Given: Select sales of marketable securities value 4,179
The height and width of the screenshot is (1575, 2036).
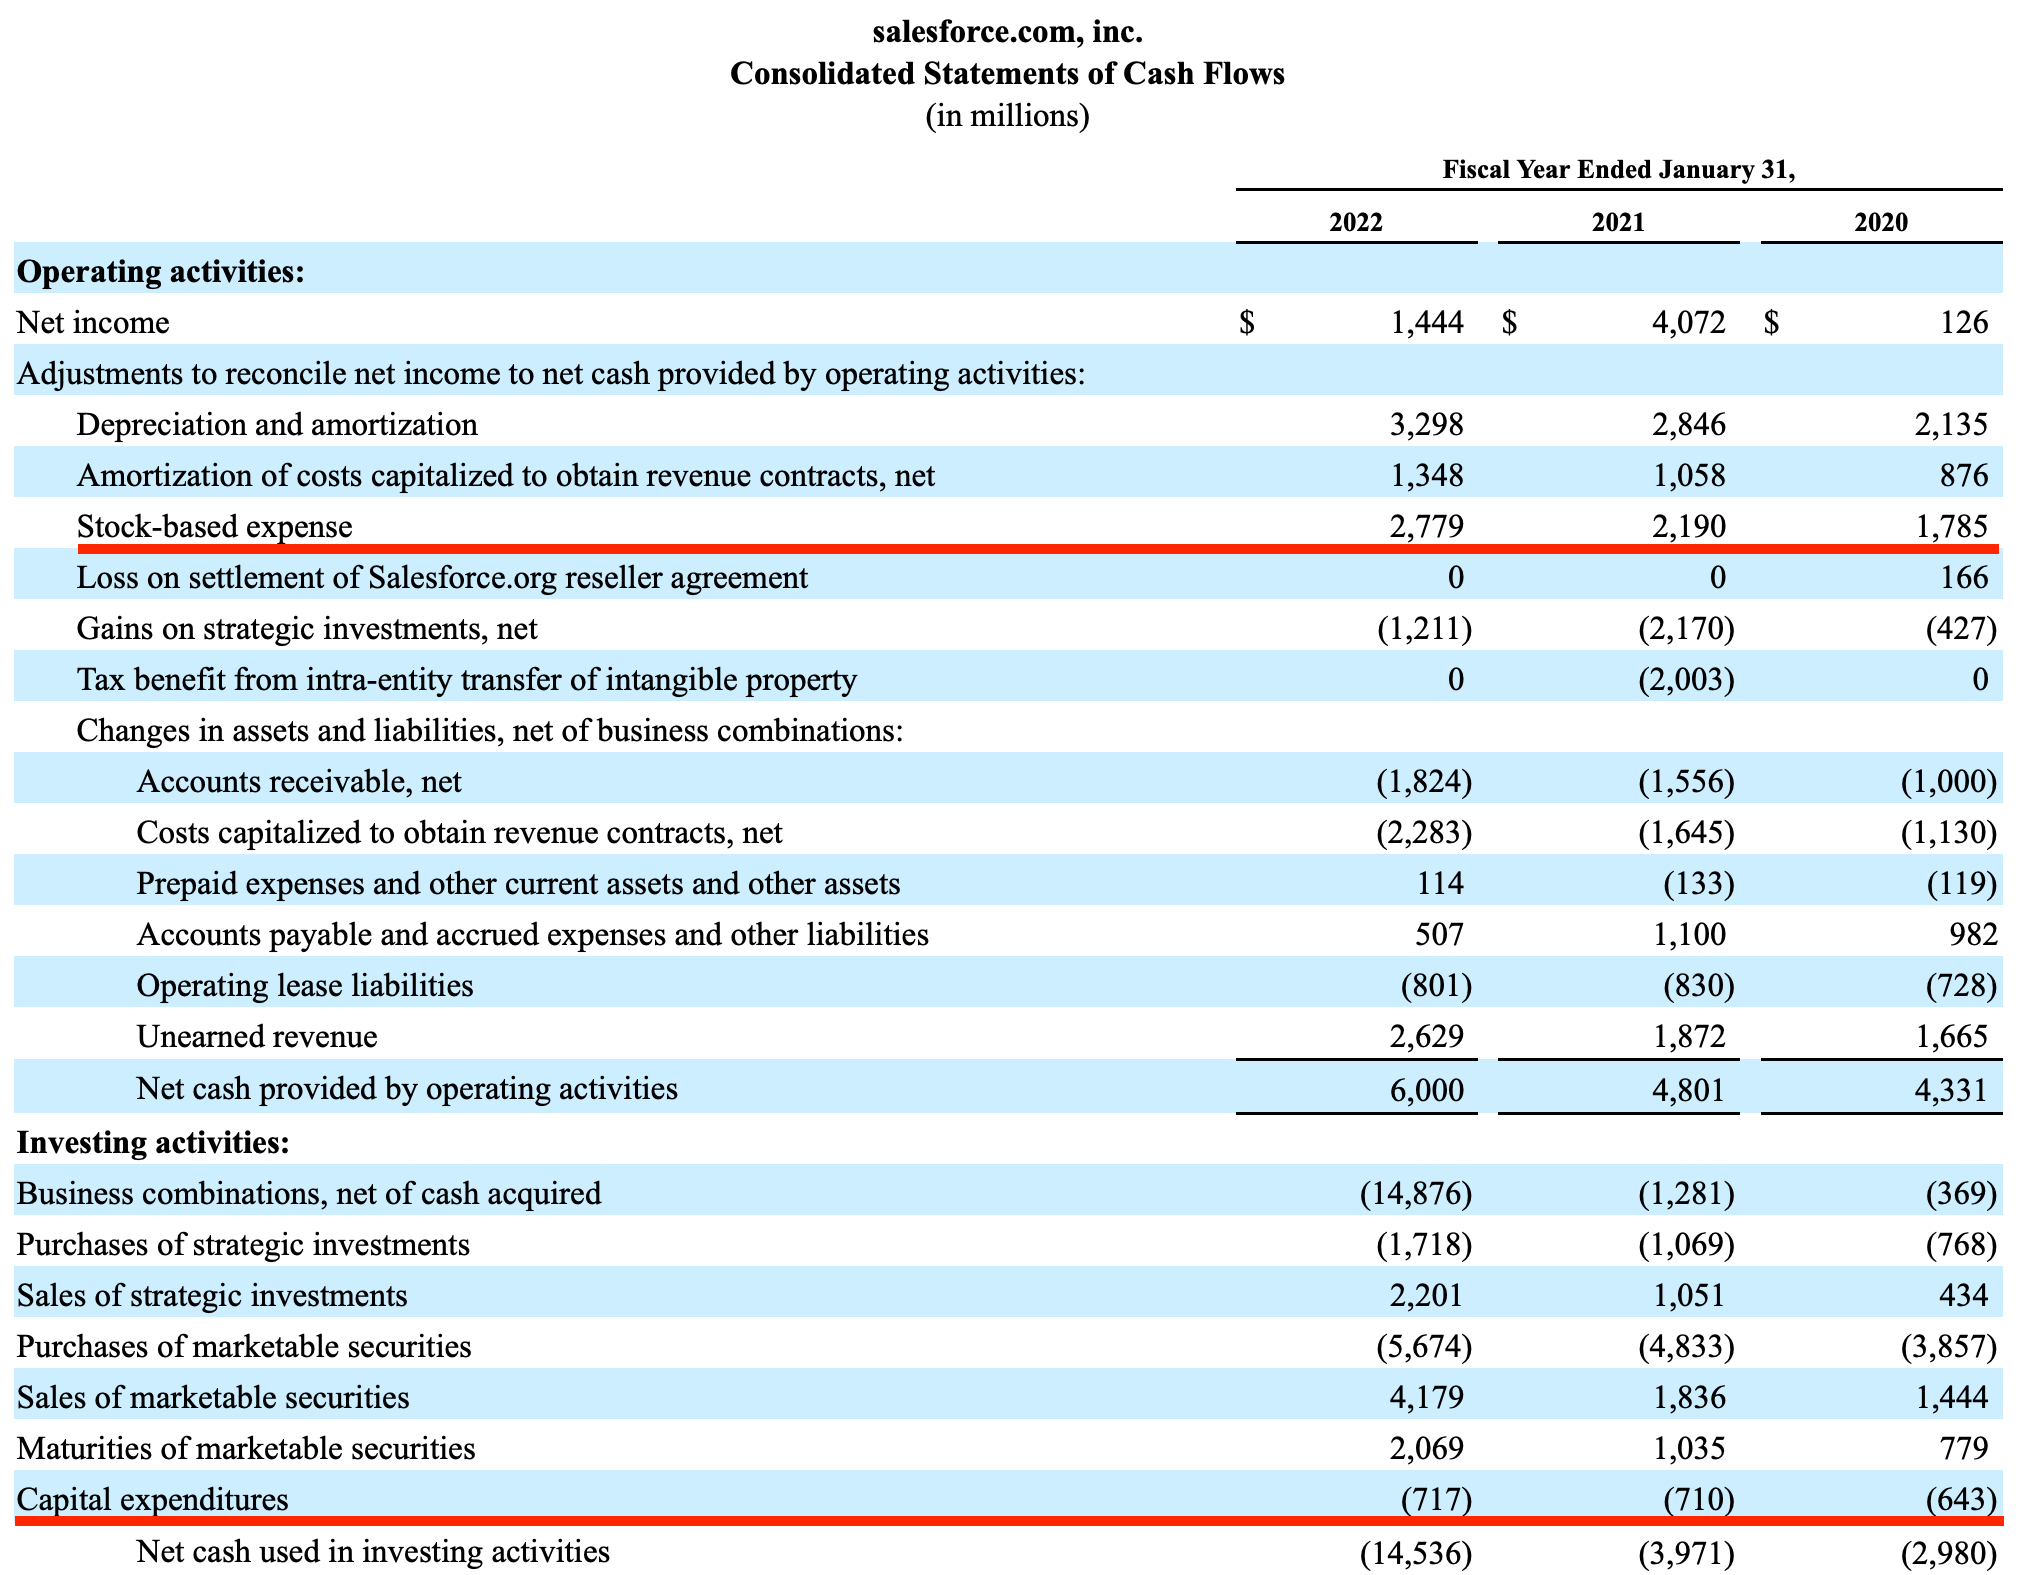Looking at the screenshot, I should point(1427,1397).
